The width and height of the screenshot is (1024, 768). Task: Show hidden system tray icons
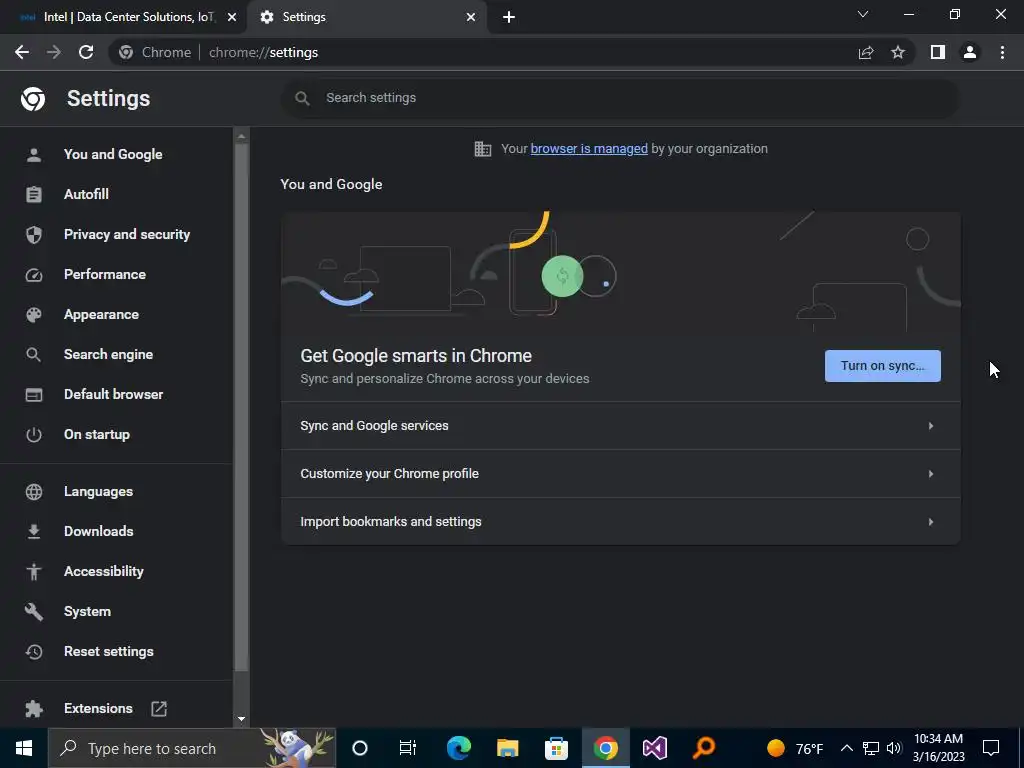[846, 748]
